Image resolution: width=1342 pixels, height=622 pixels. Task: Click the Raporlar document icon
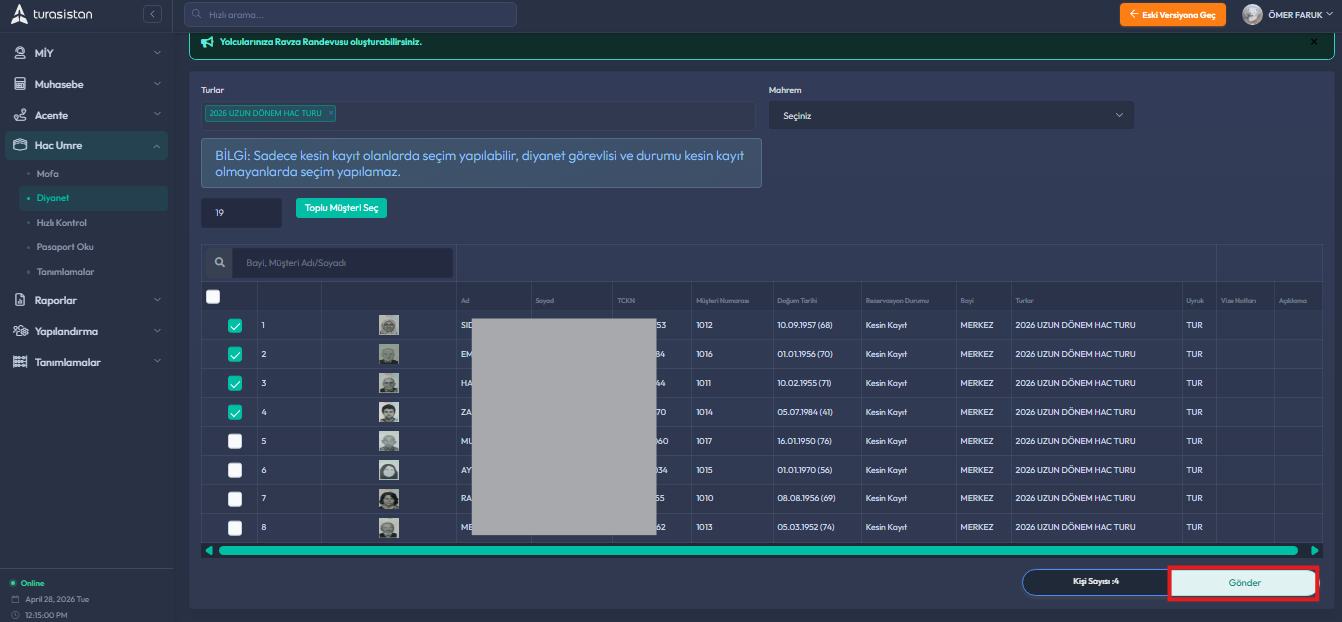pyautogui.click(x=20, y=300)
